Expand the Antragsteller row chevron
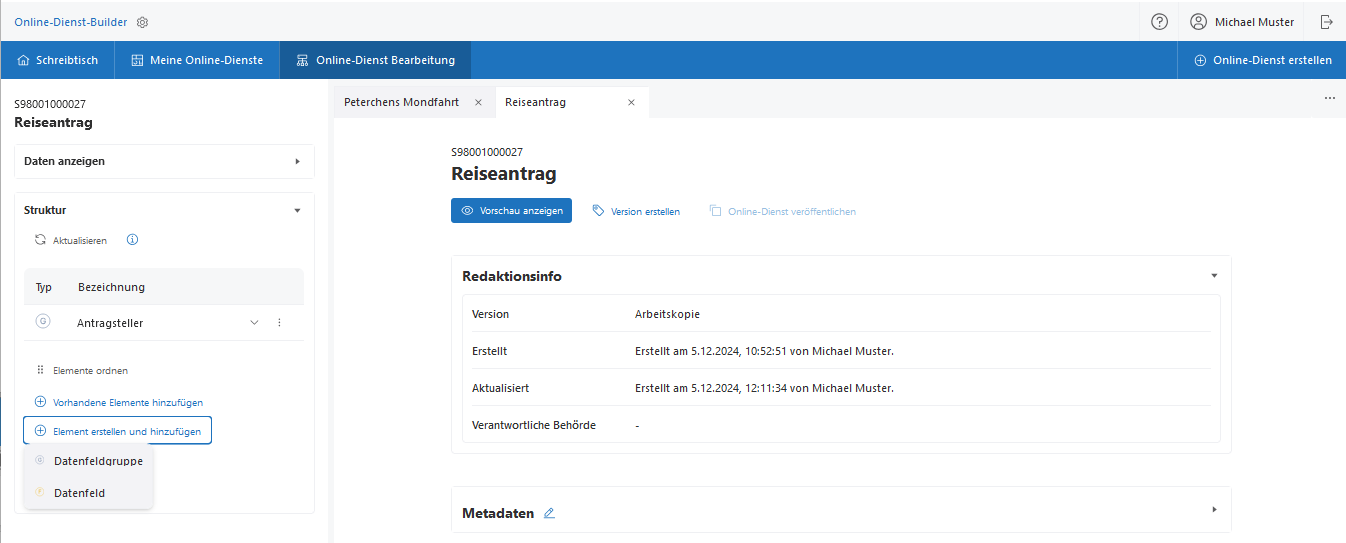The image size is (1346, 543). [254, 323]
